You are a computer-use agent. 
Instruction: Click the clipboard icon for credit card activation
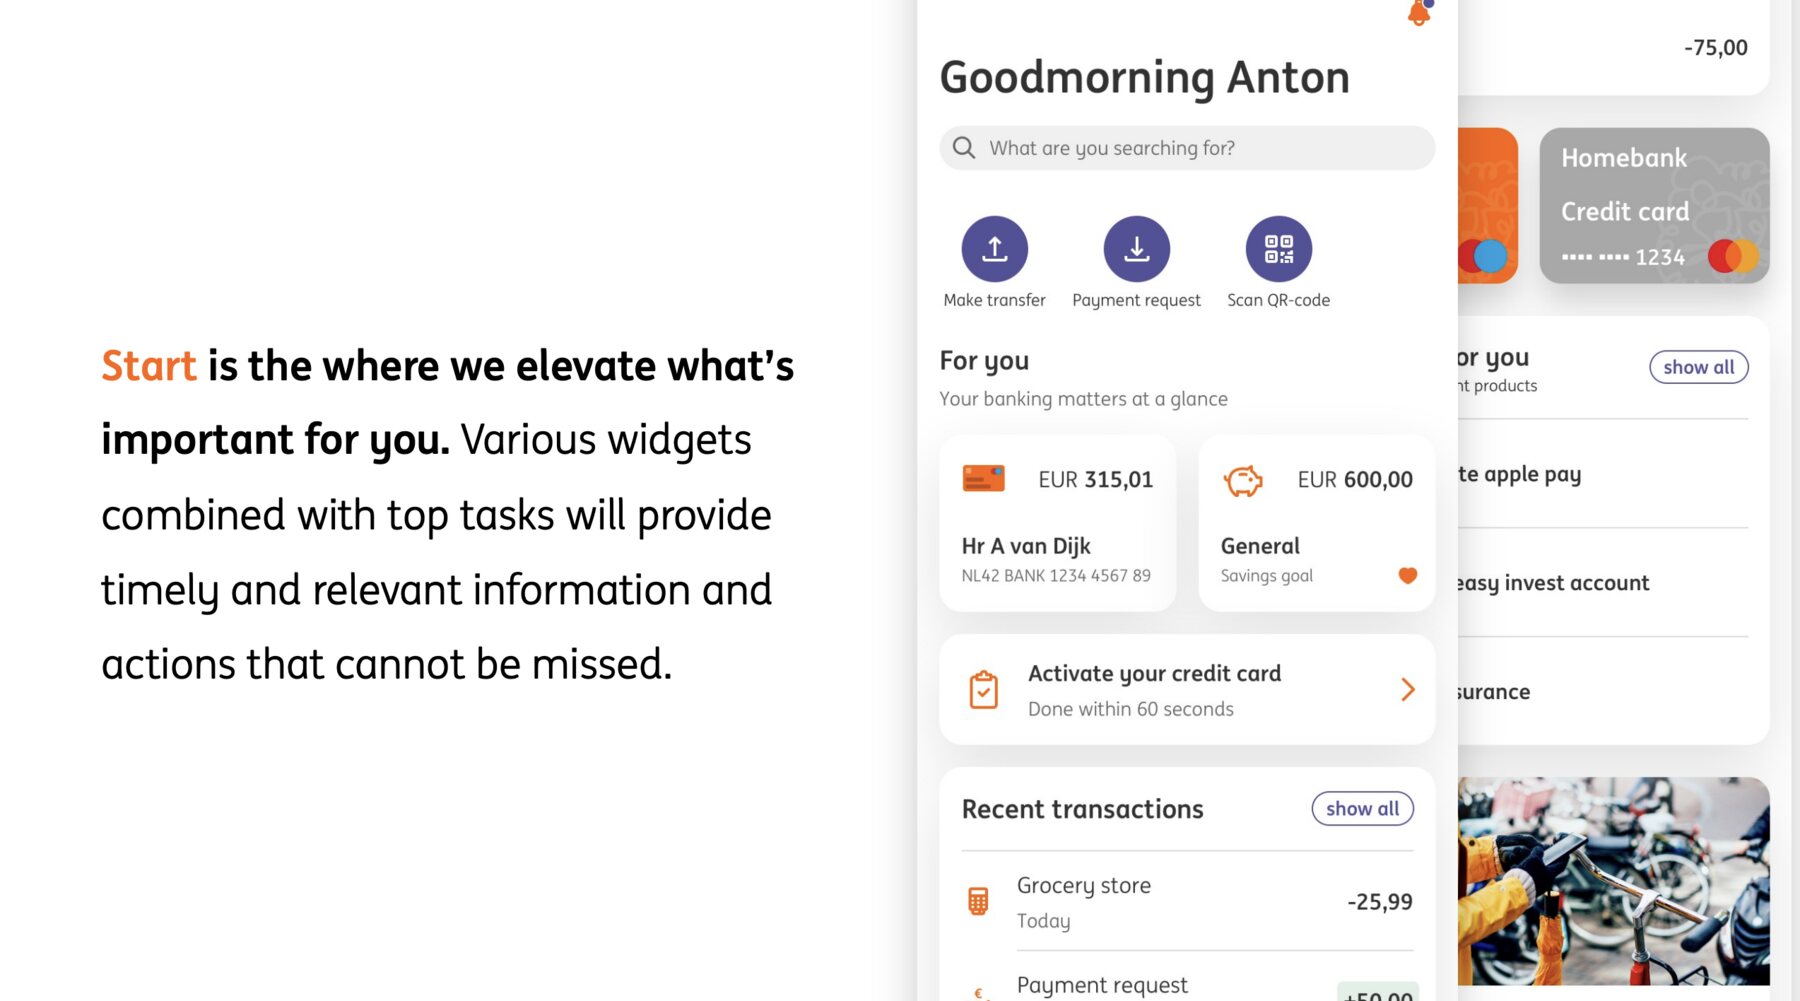pos(984,690)
